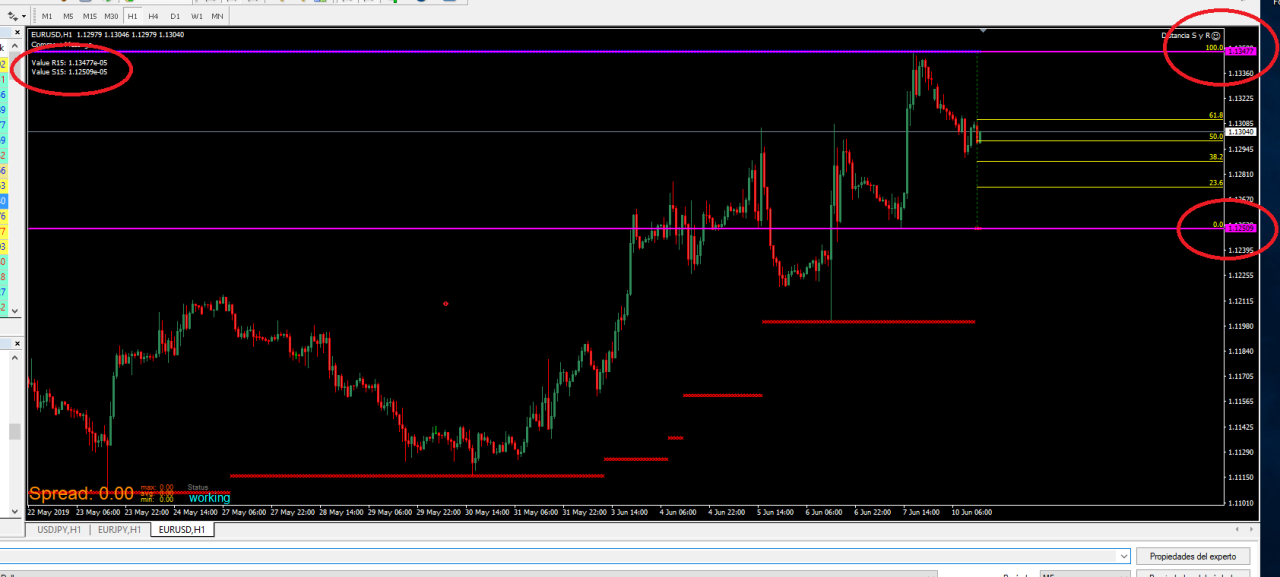Click the orange Spread: 0.00 label
The height and width of the screenshot is (577, 1280).
pyautogui.click(x=81, y=493)
